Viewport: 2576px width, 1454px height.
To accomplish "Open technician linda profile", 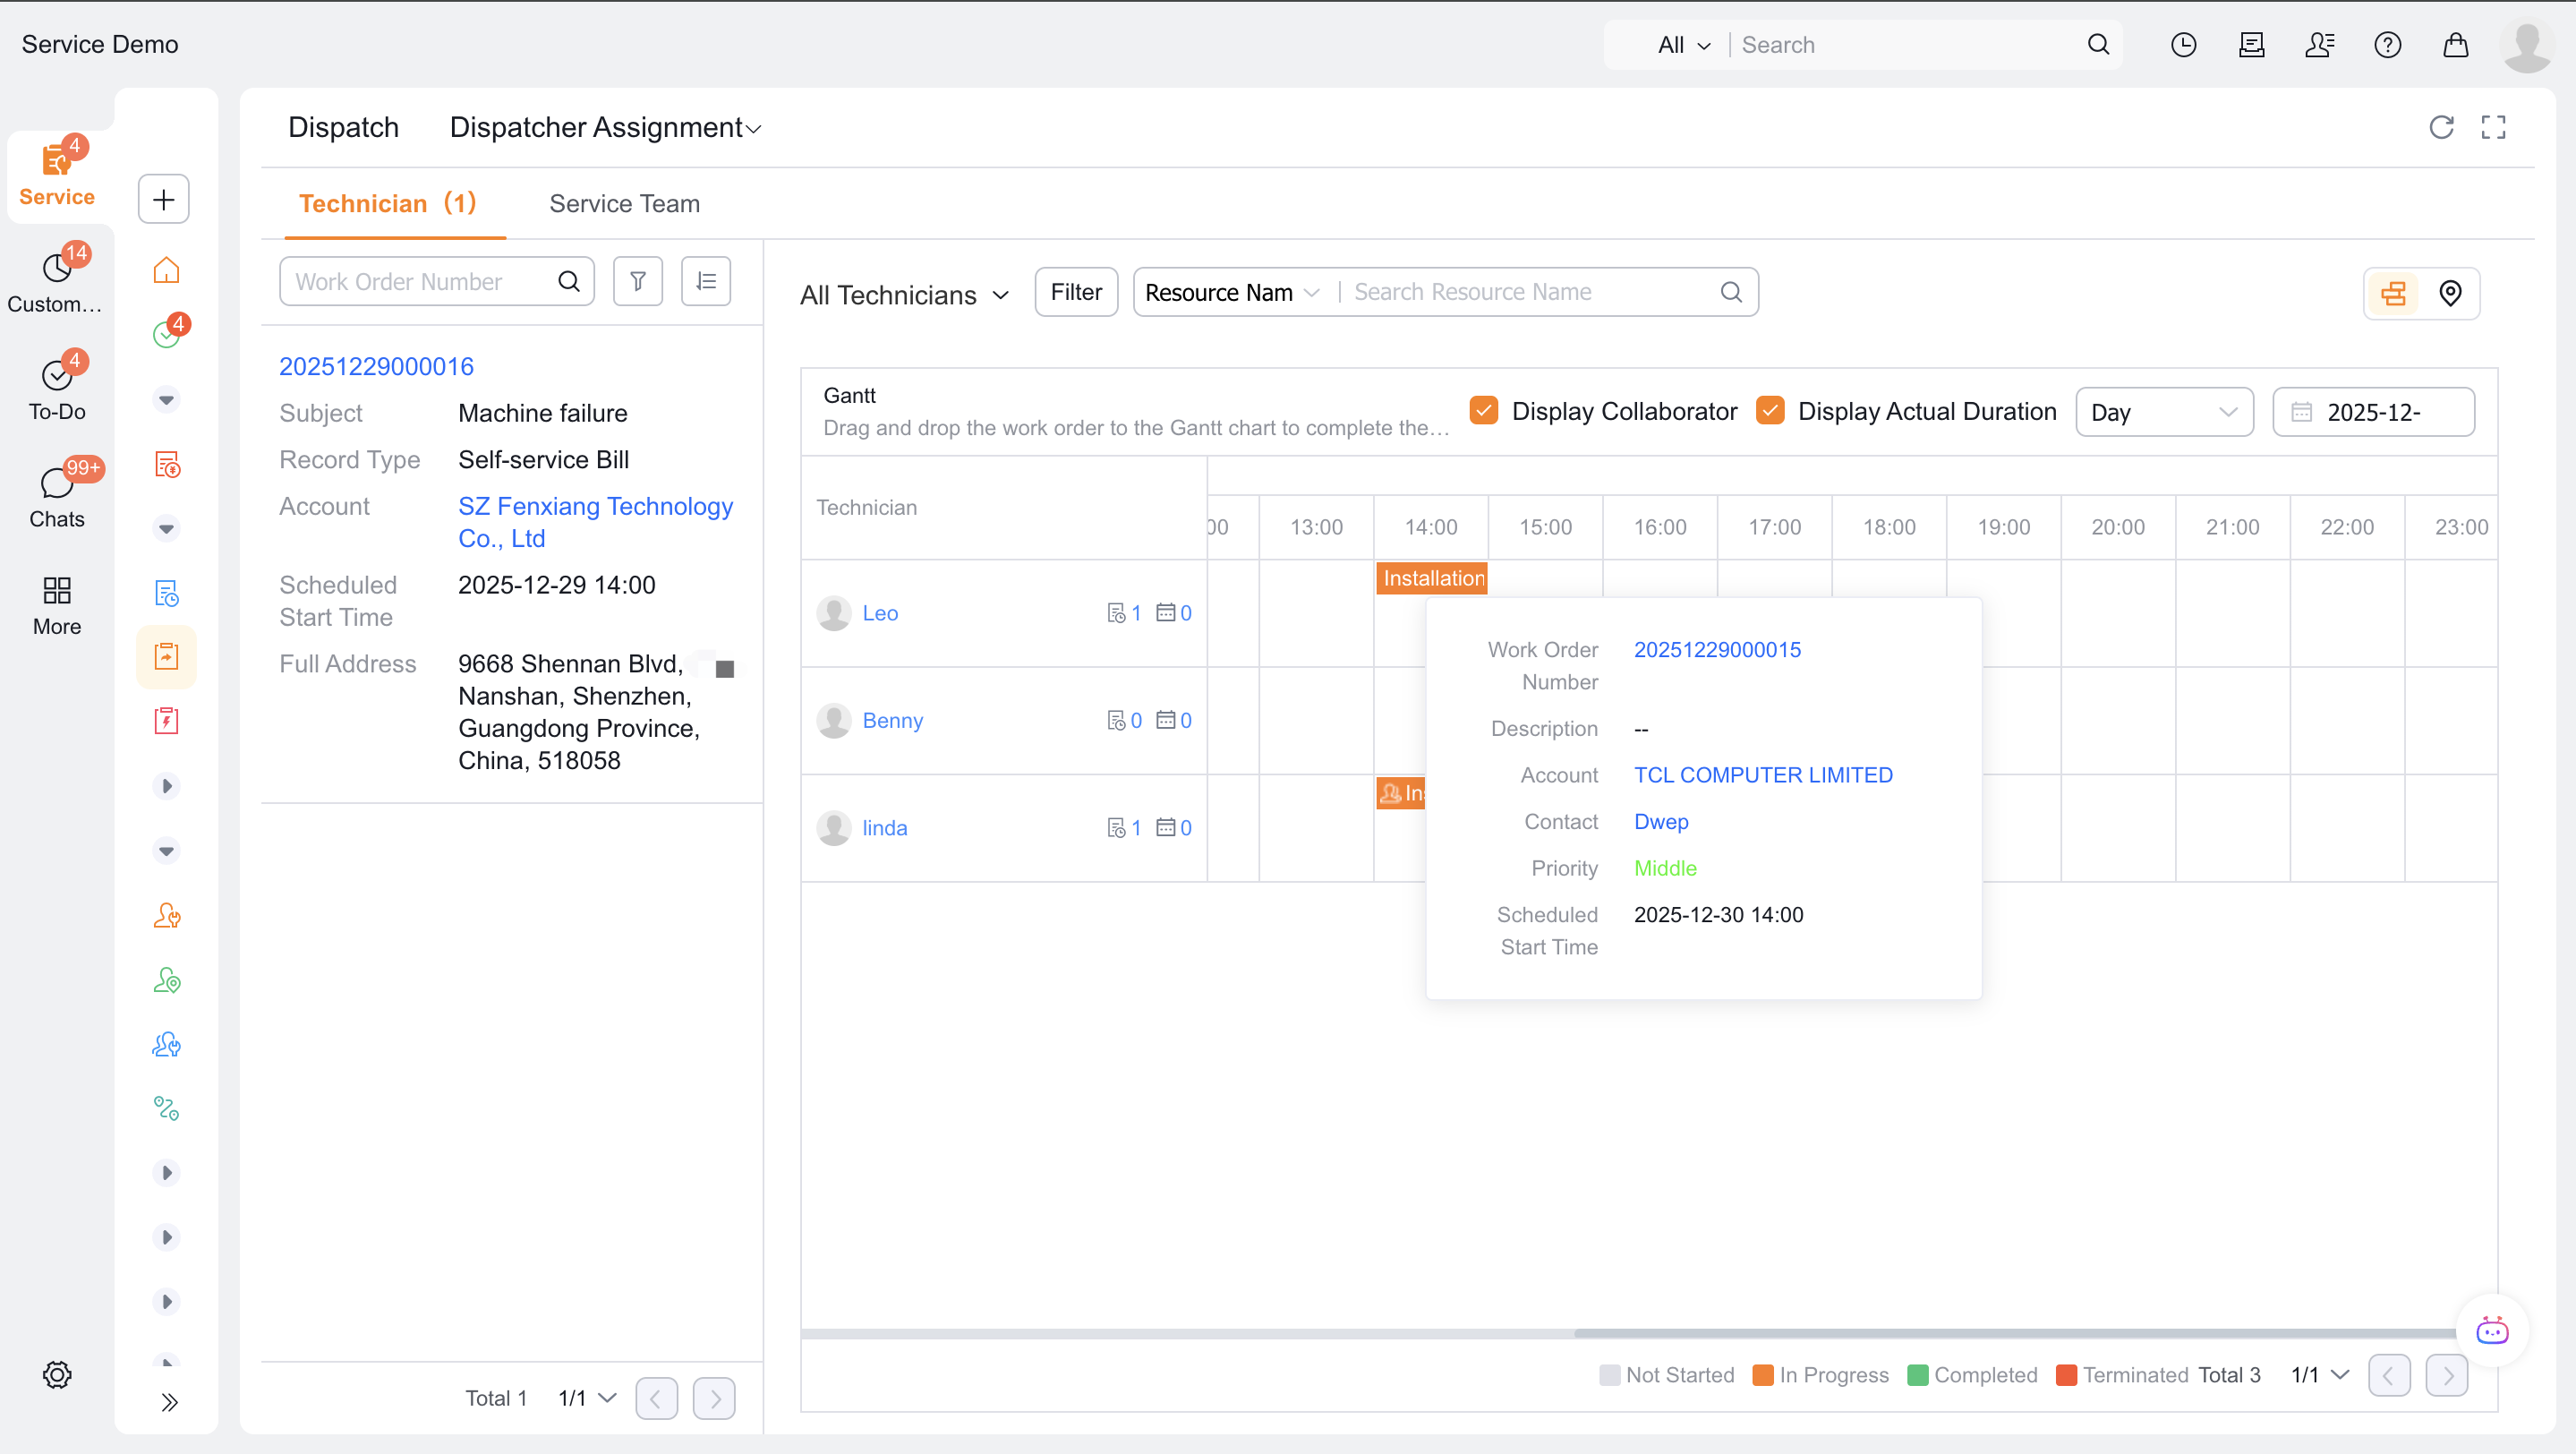I will pos(885,828).
